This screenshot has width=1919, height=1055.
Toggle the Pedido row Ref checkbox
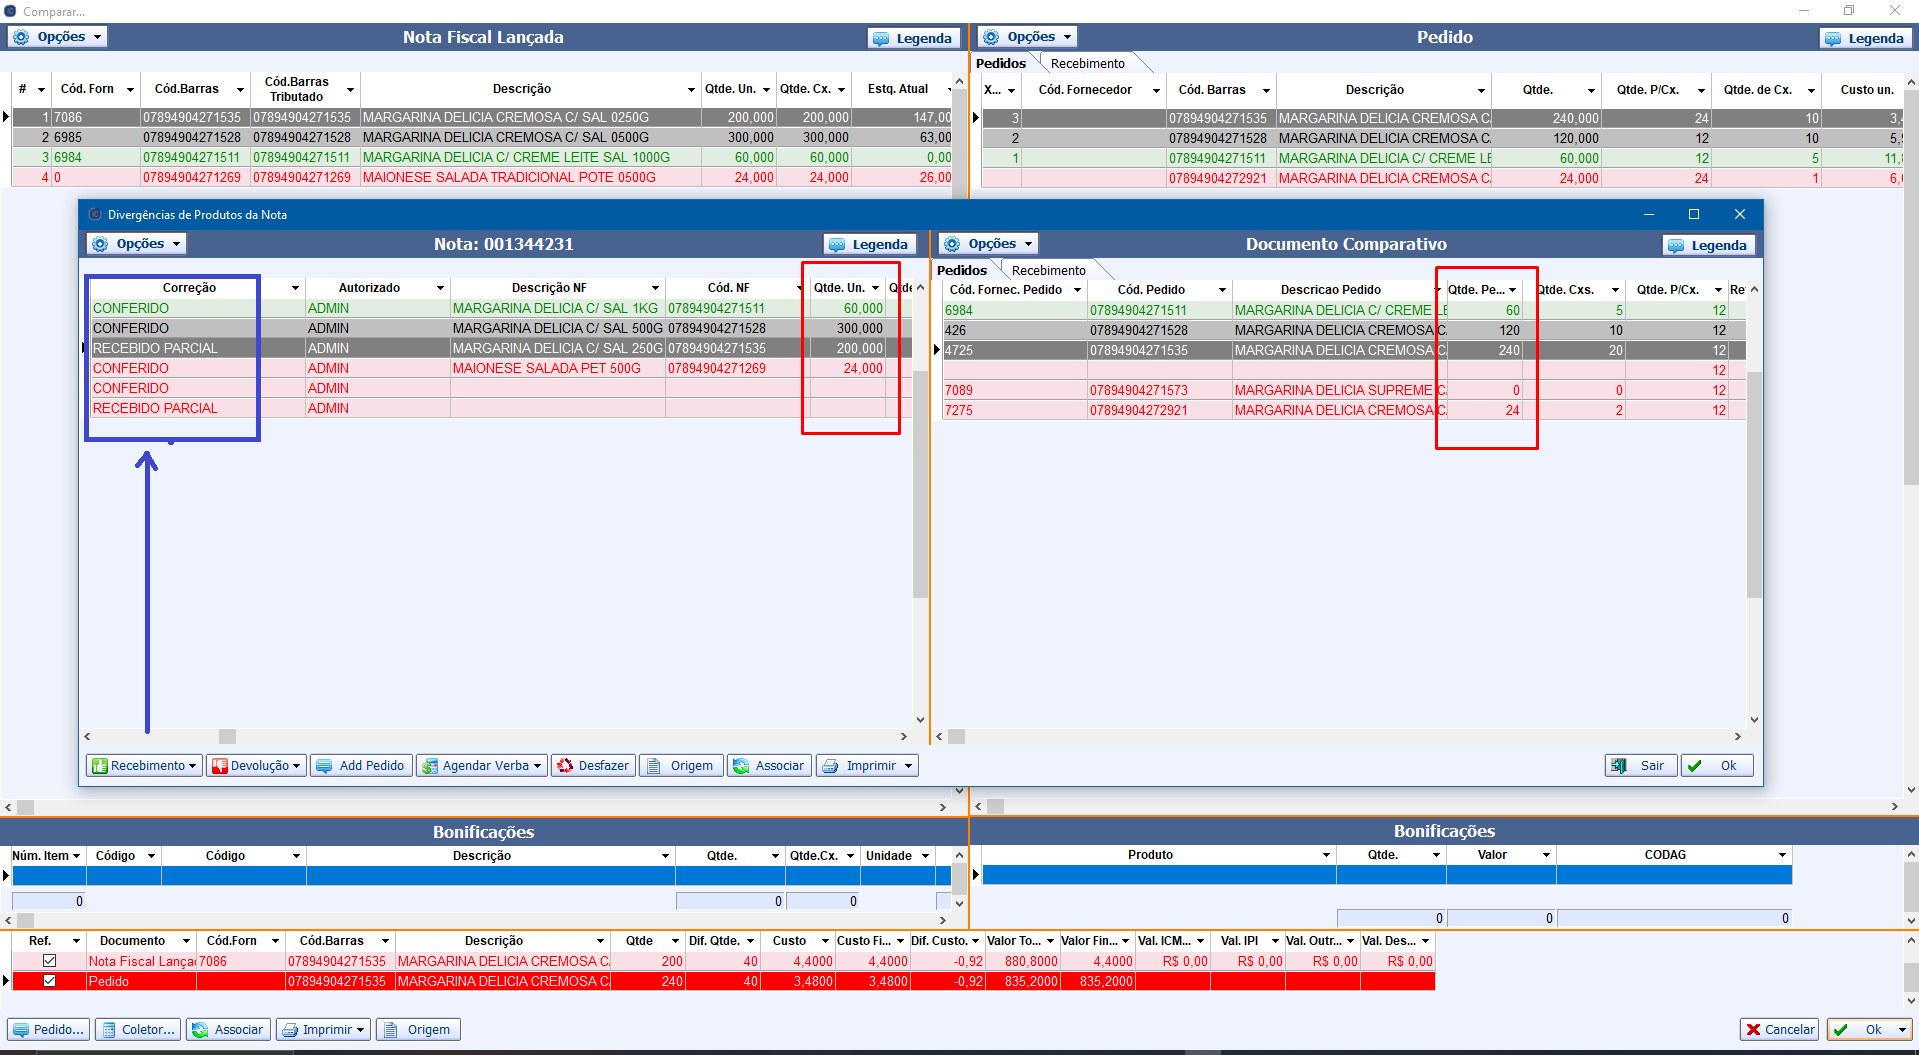[x=49, y=981]
